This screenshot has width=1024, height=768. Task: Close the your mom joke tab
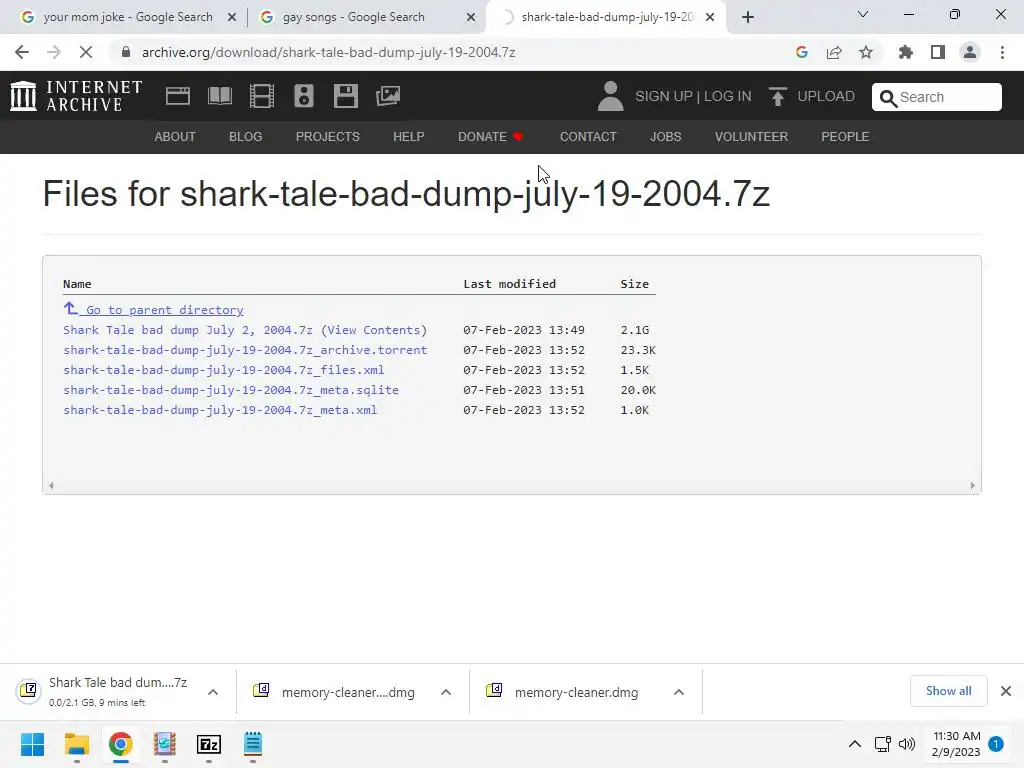232,18
